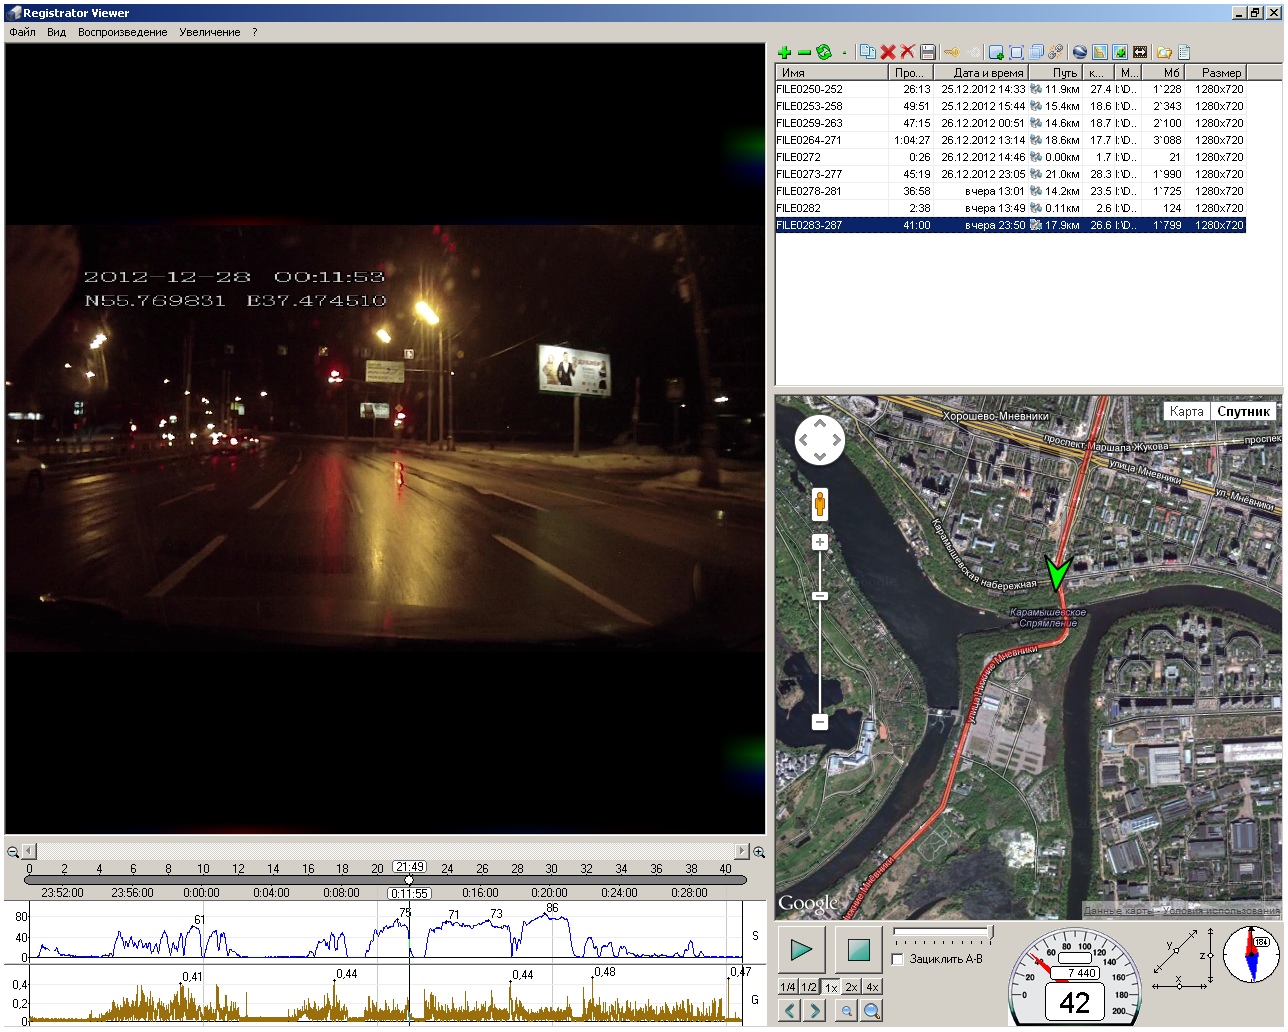This screenshot has height=1032, width=1288.
Task: Click the small magnifier zoom button
Action: pos(847,1011)
